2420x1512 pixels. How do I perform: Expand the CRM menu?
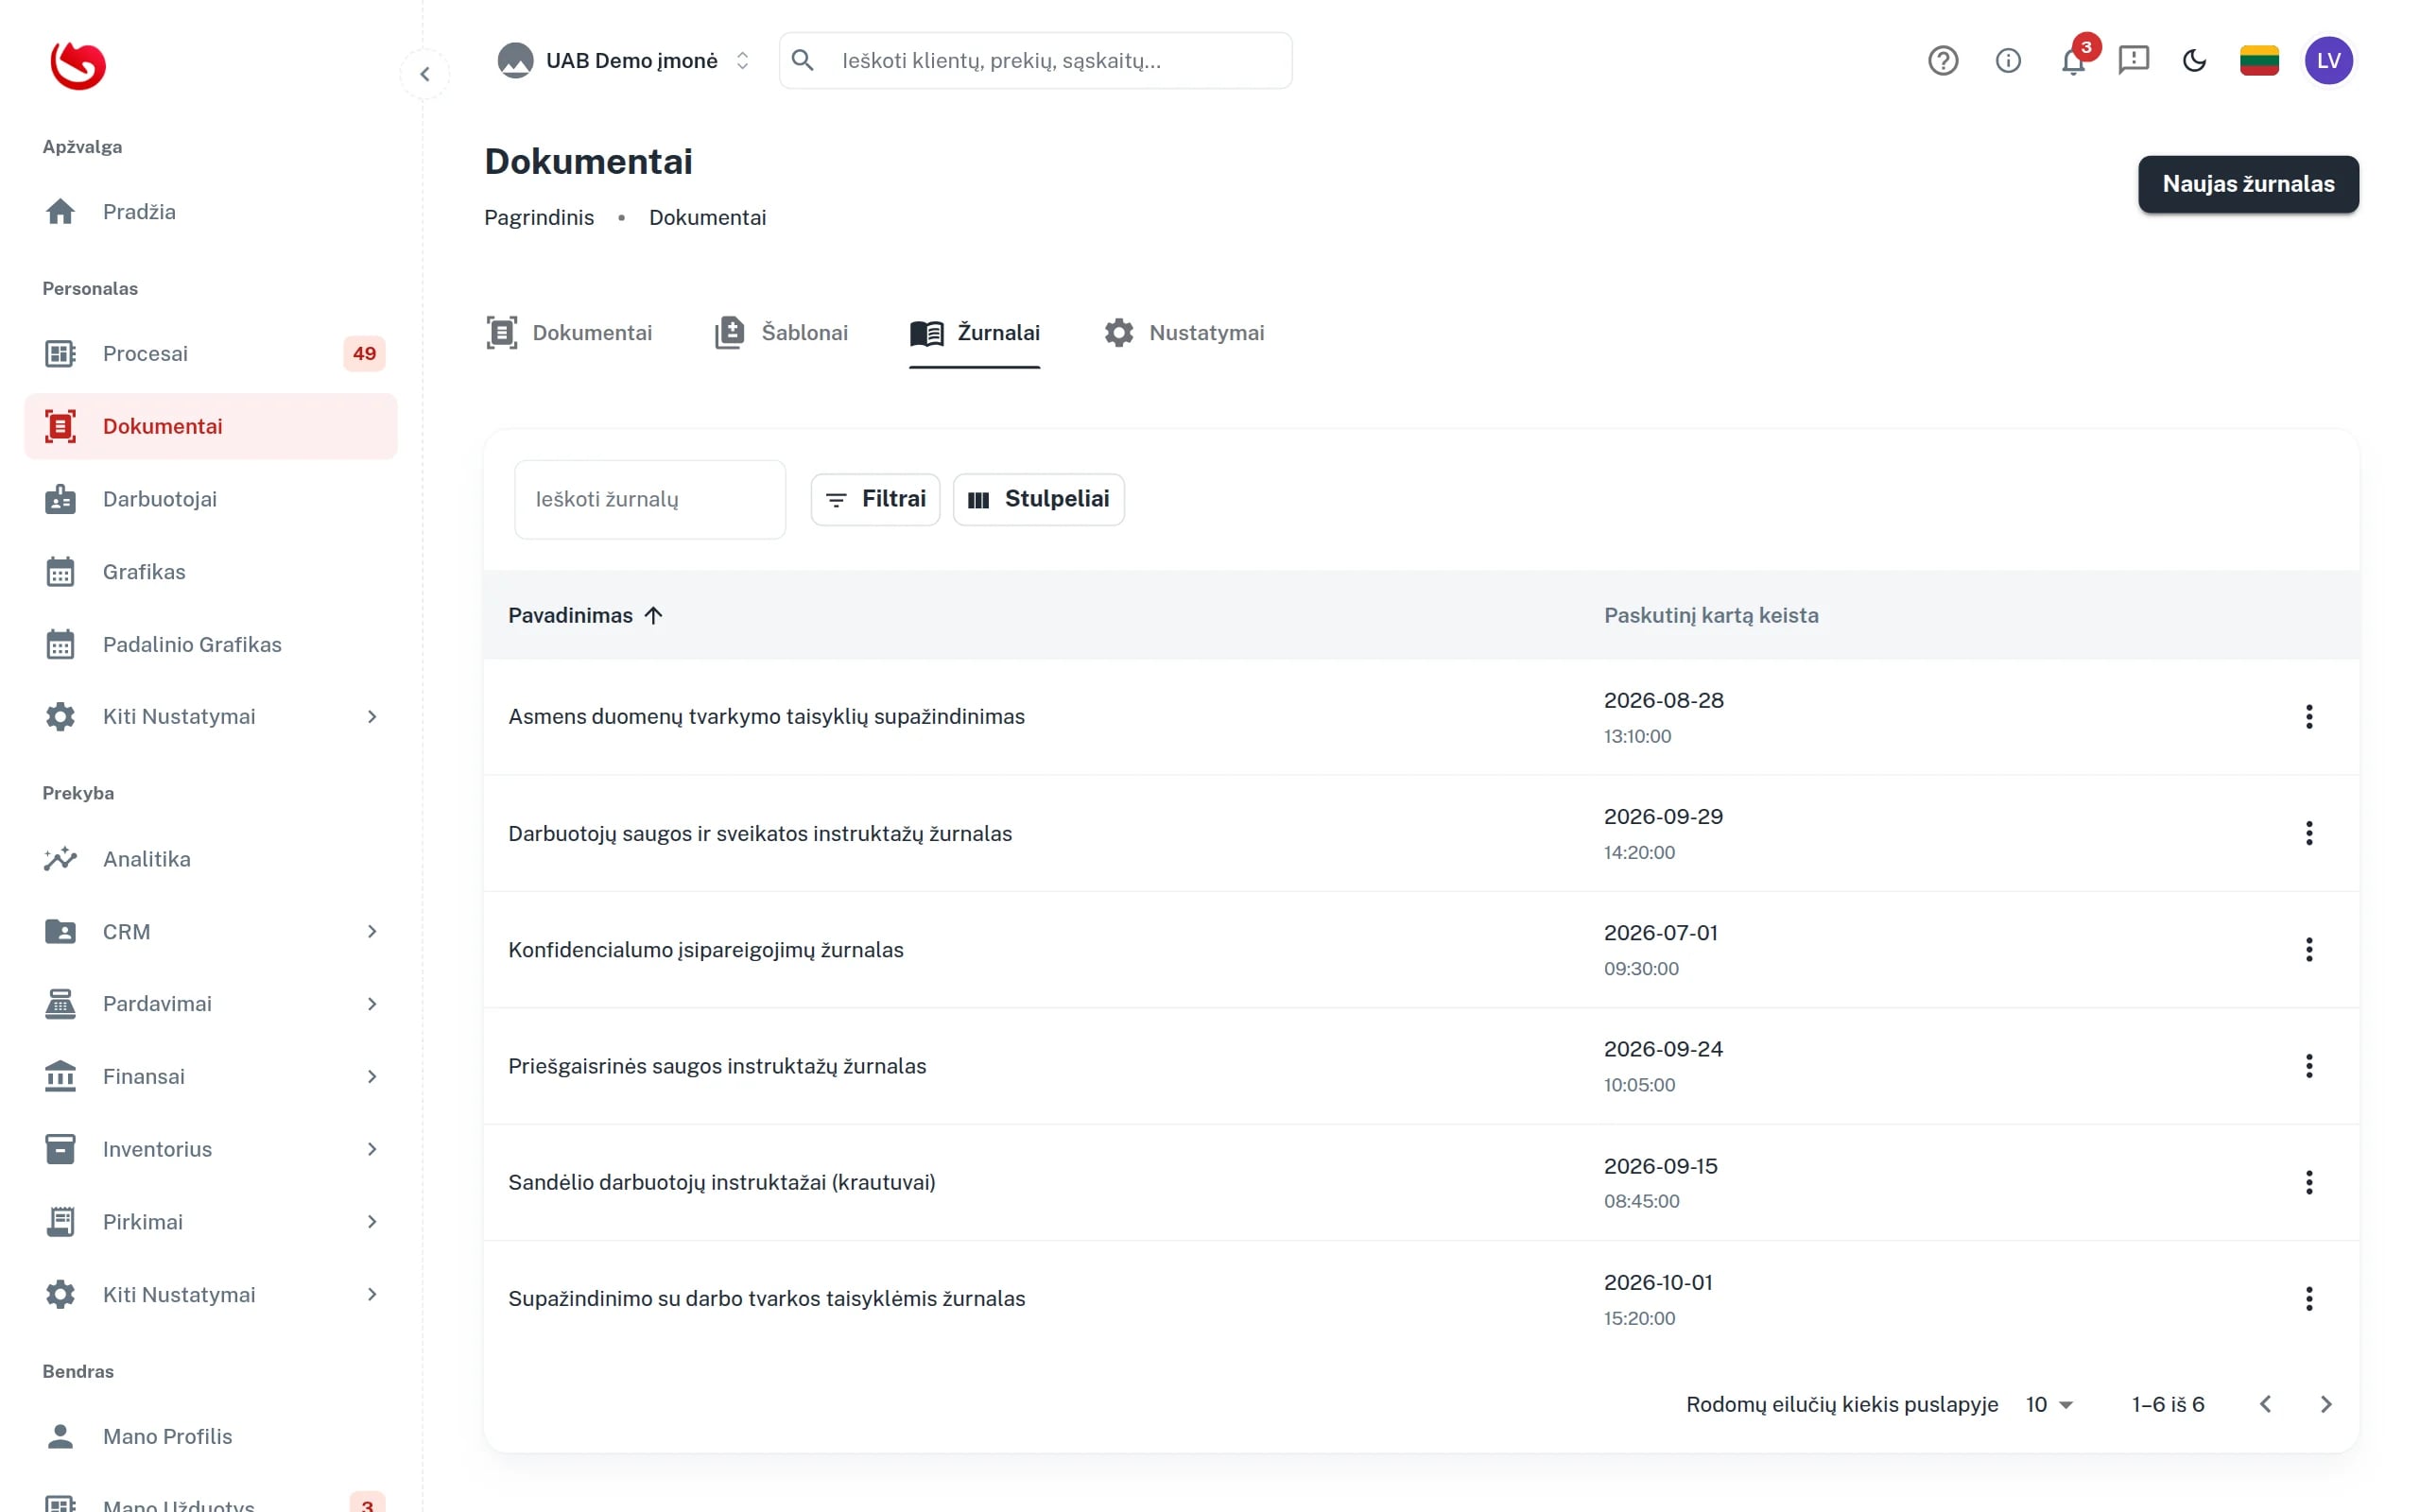pos(211,932)
